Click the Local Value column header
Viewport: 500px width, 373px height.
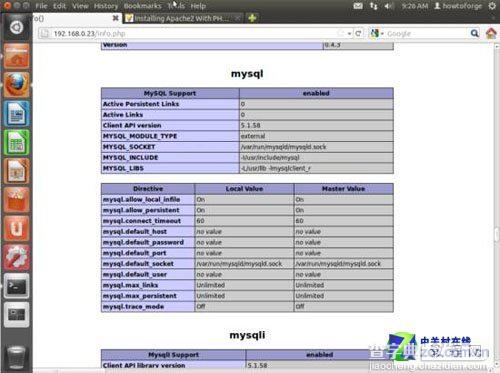244,189
